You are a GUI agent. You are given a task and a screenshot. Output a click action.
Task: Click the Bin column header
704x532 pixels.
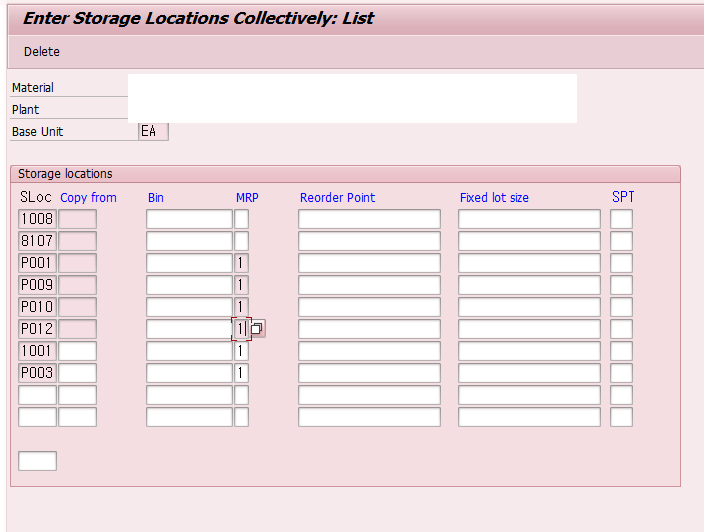tap(156, 198)
